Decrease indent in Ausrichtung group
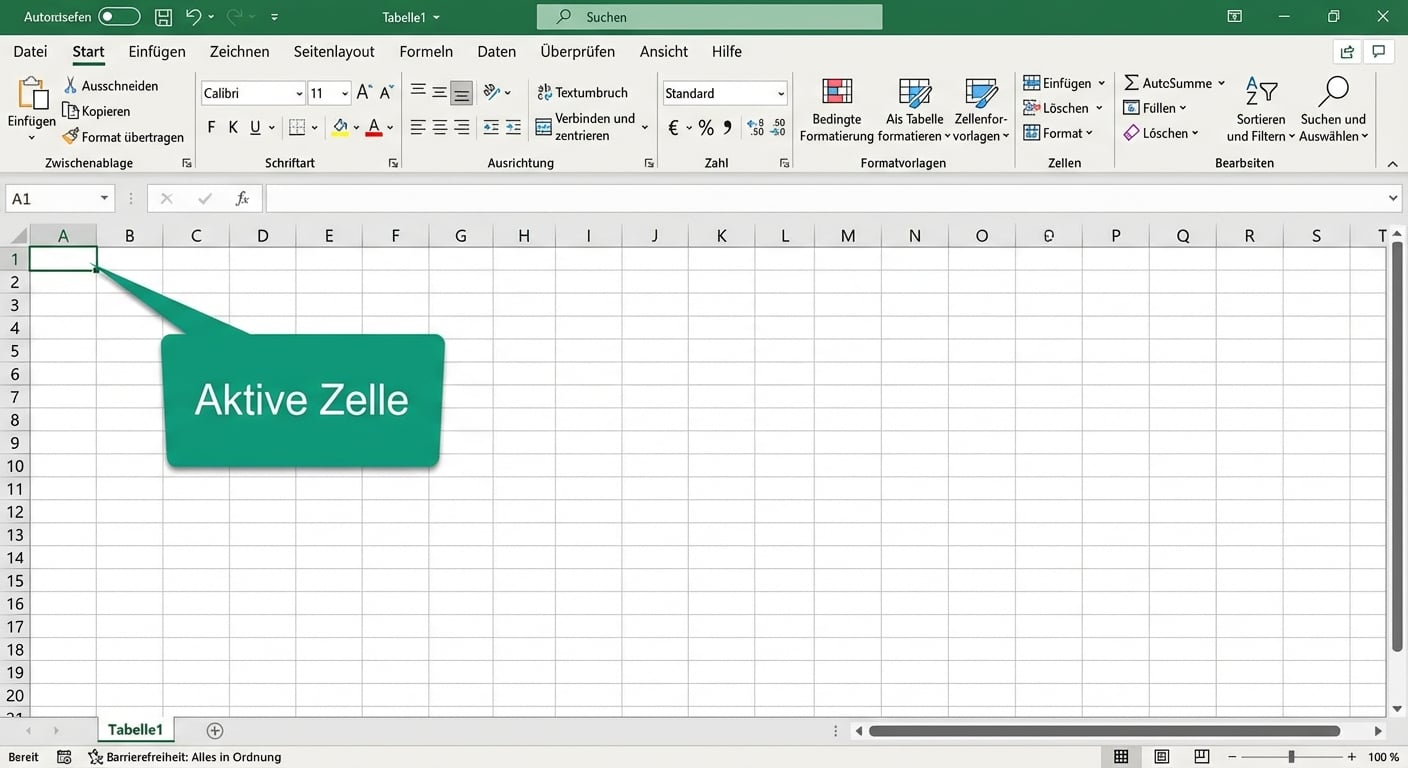1408x768 pixels. point(491,127)
